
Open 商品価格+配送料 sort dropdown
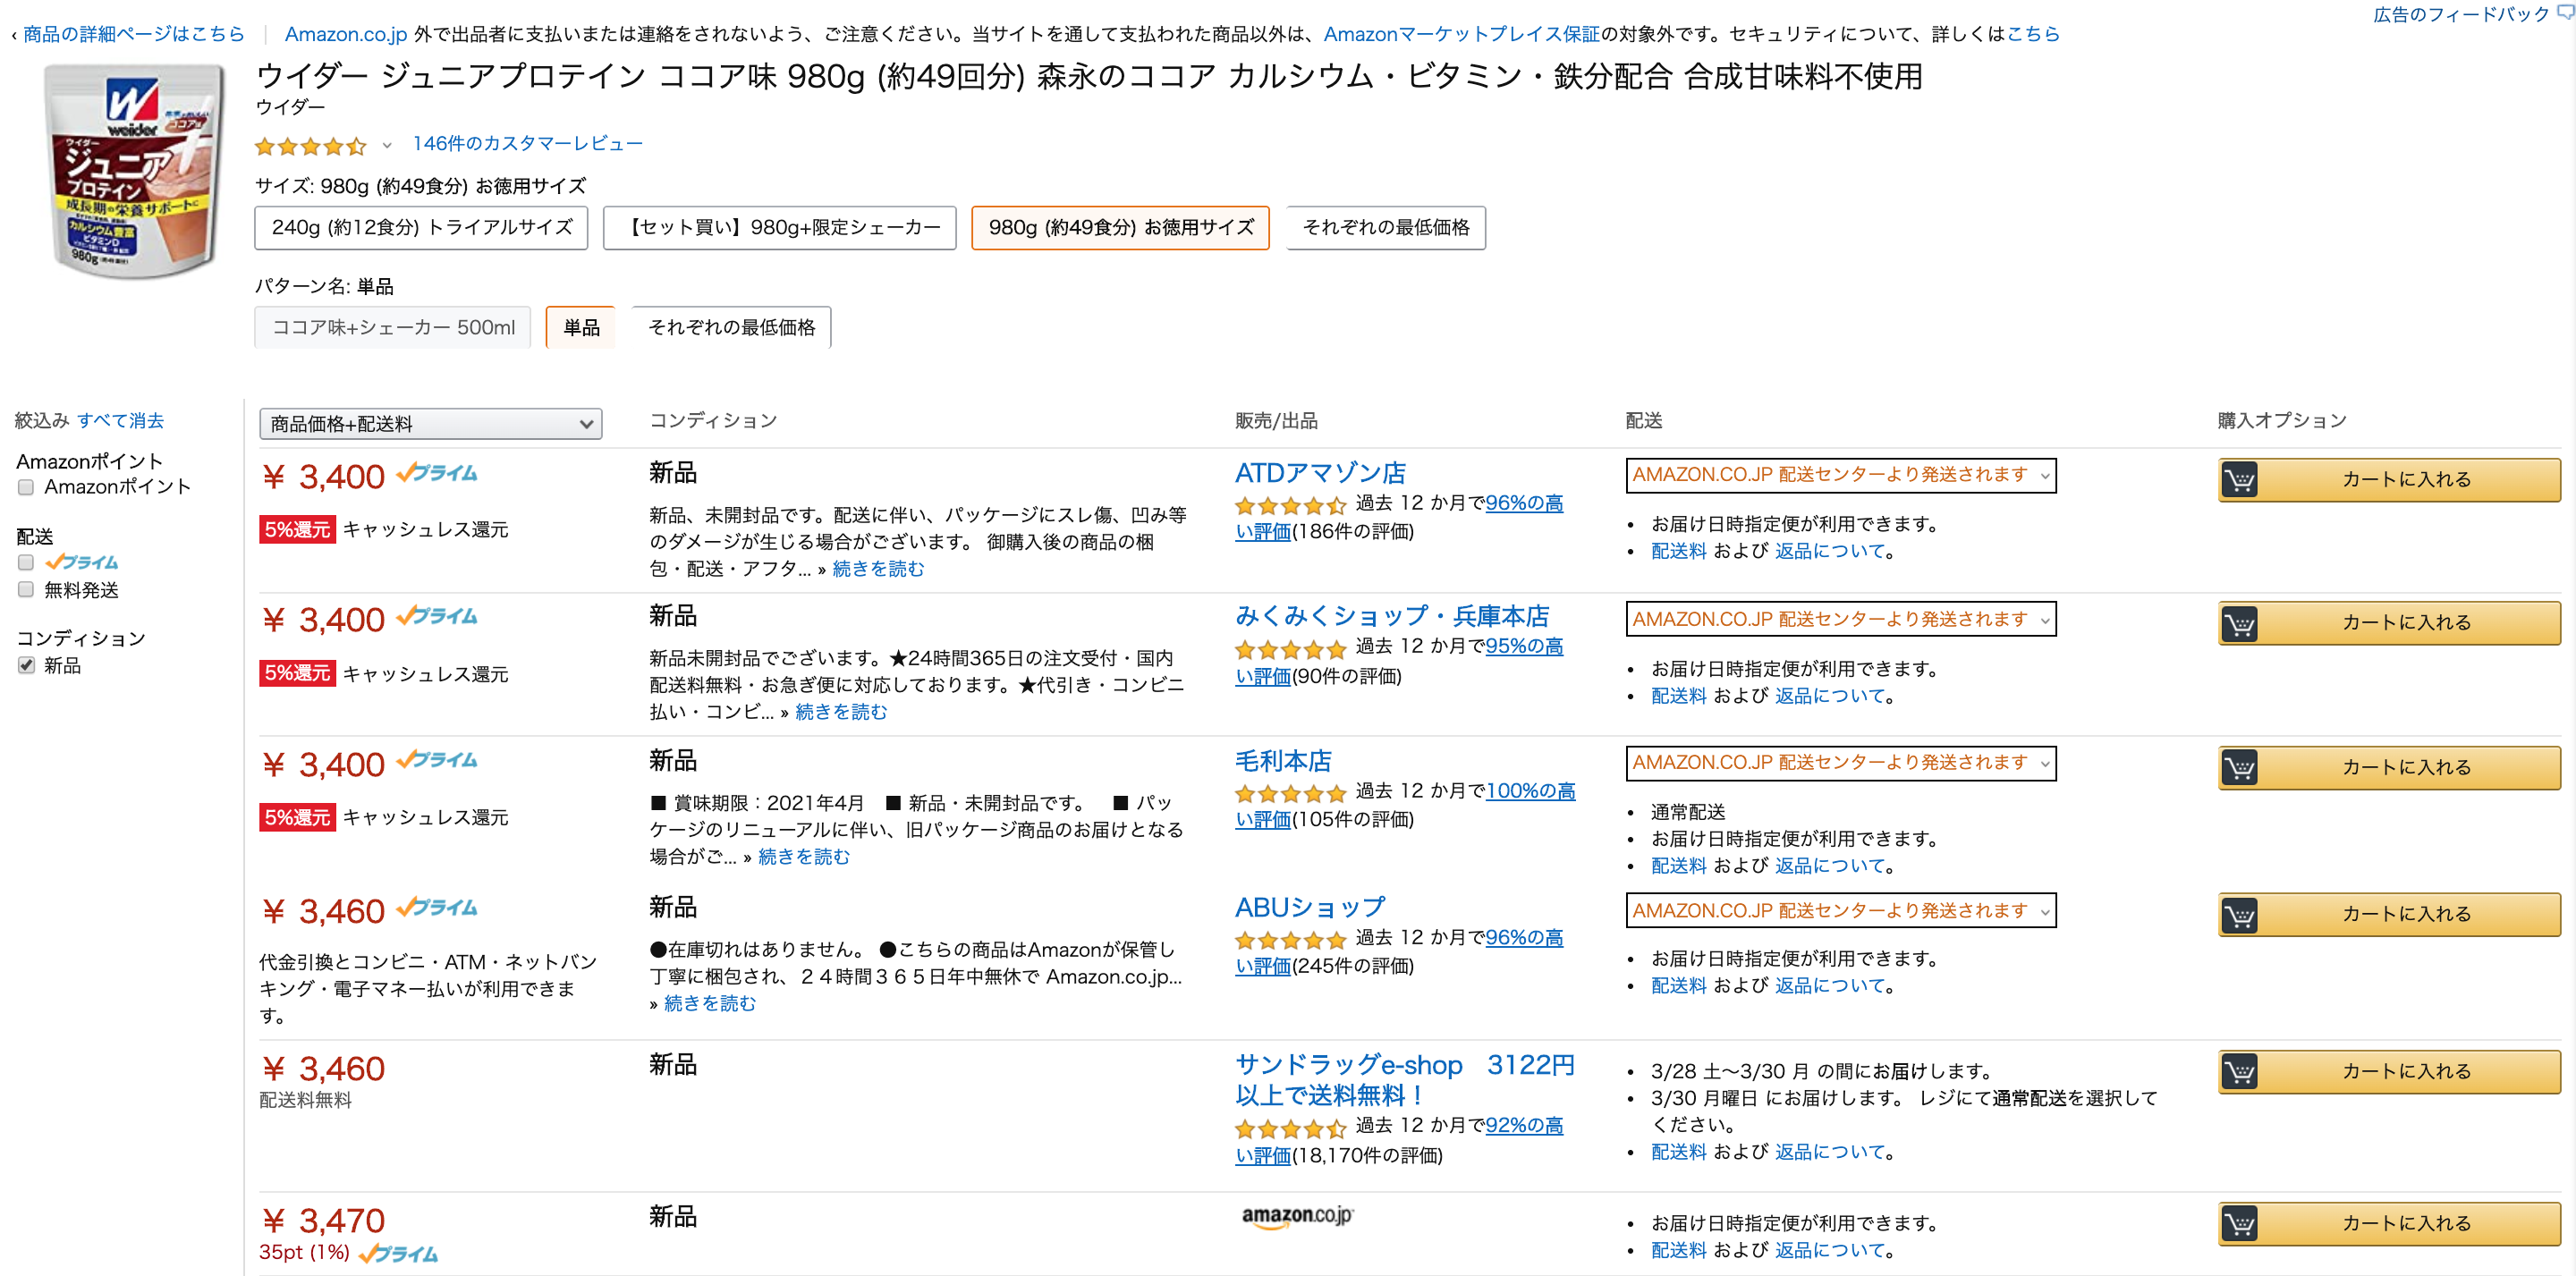pyautogui.click(x=430, y=424)
